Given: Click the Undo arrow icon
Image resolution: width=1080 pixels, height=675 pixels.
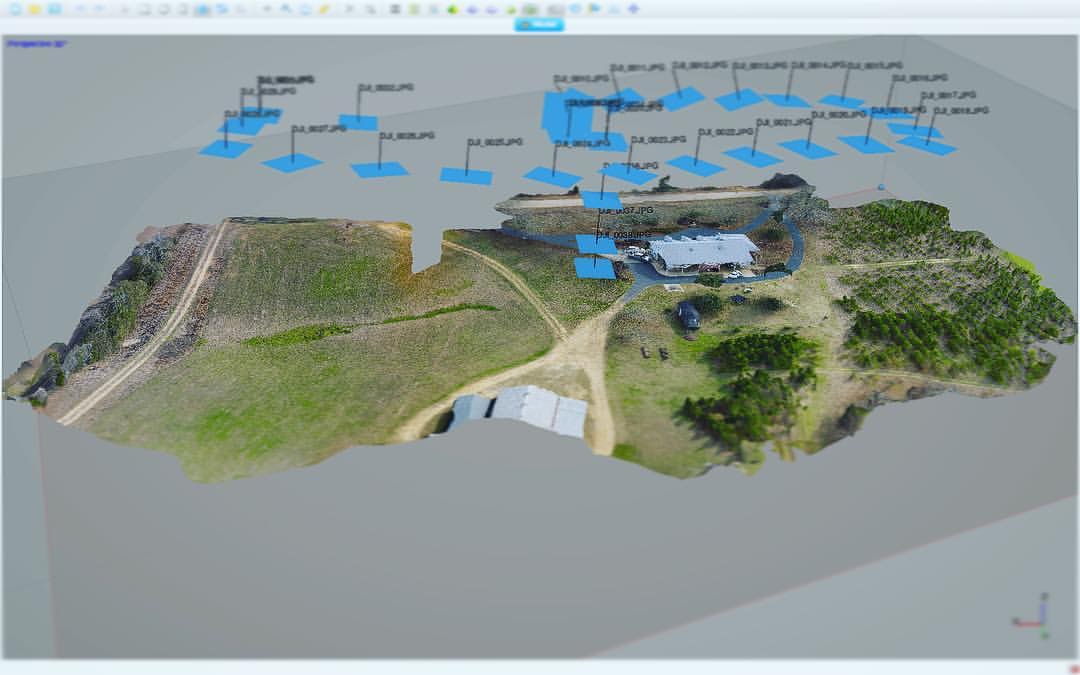Looking at the screenshot, I should (80, 8).
